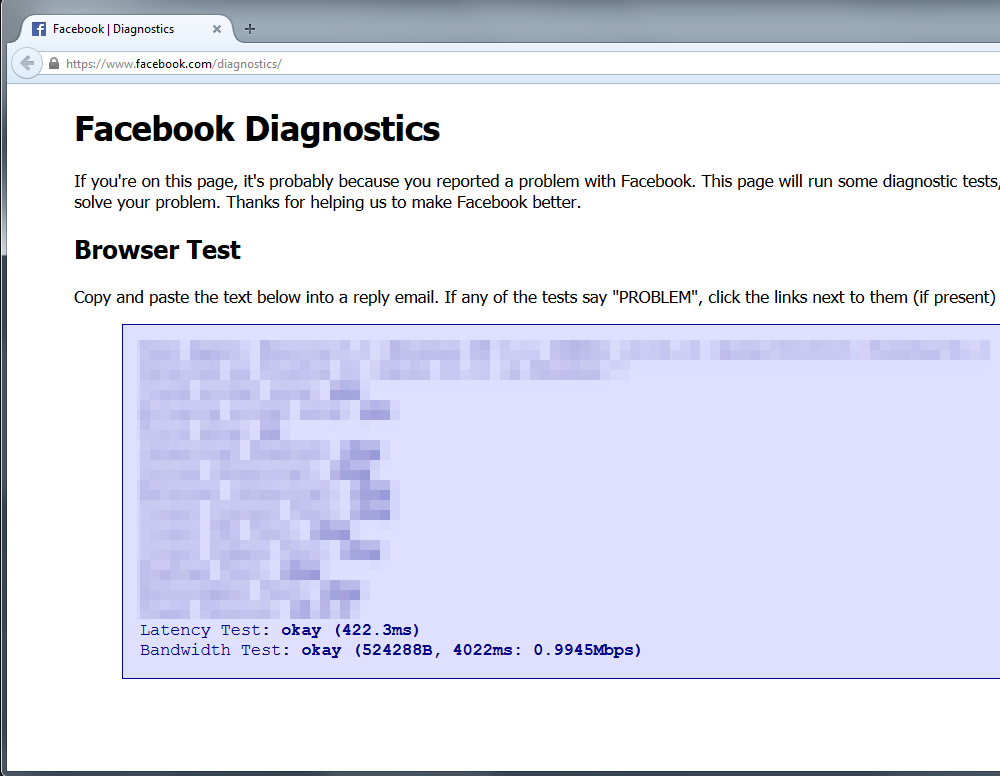Click the Latency Test result line
Screen dimensions: 1000x776
280,630
